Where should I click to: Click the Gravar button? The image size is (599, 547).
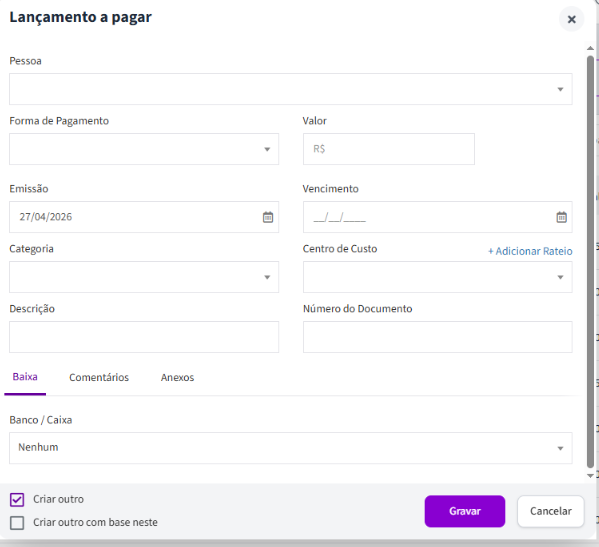point(465,511)
